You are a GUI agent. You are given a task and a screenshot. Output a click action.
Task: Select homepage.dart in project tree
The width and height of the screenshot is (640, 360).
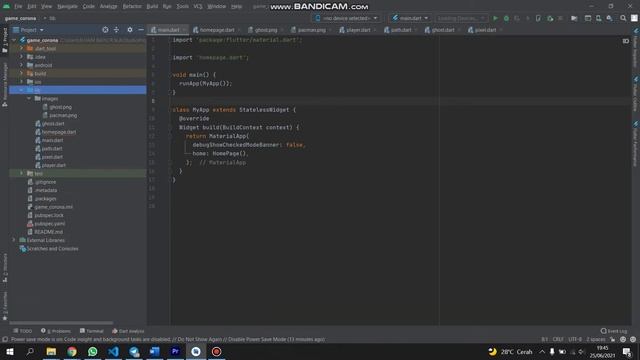[59, 132]
